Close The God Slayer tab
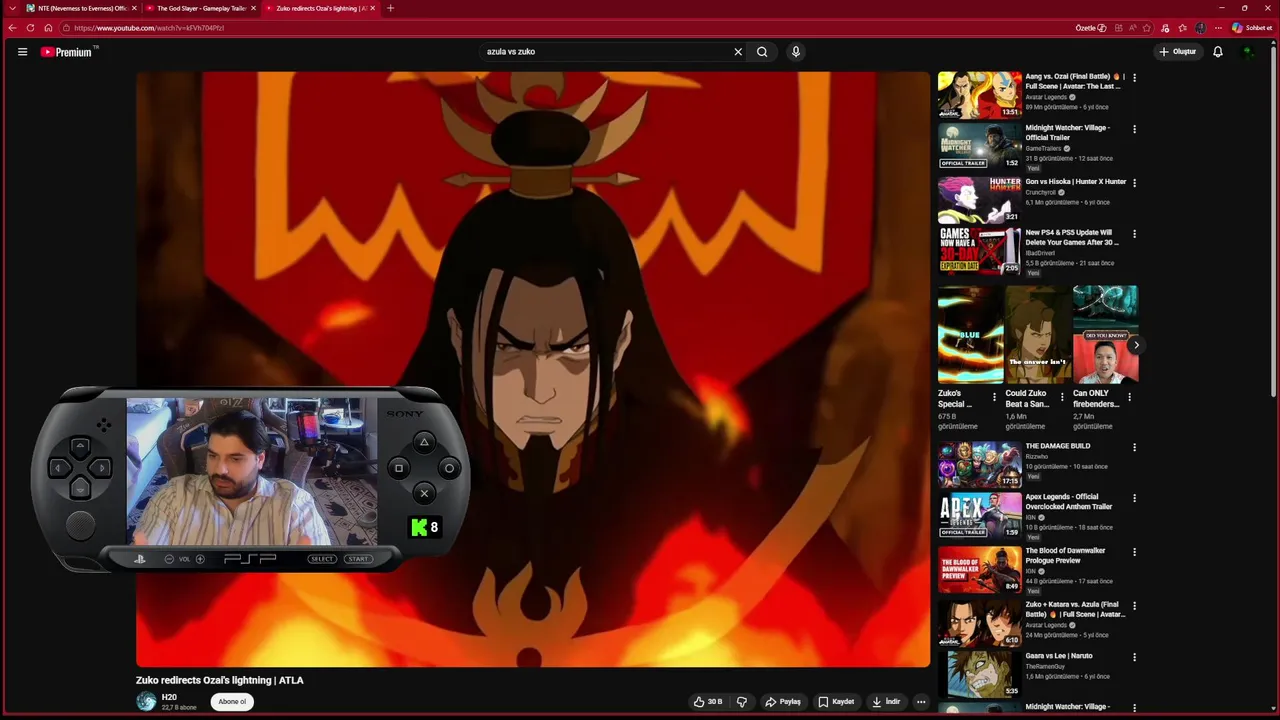Image resolution: width=1280 pixels, height=720 pixels. 253,8
